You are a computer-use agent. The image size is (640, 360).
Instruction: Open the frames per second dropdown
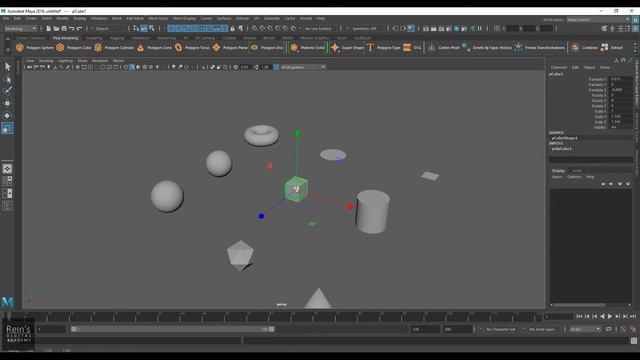point(585,329)
